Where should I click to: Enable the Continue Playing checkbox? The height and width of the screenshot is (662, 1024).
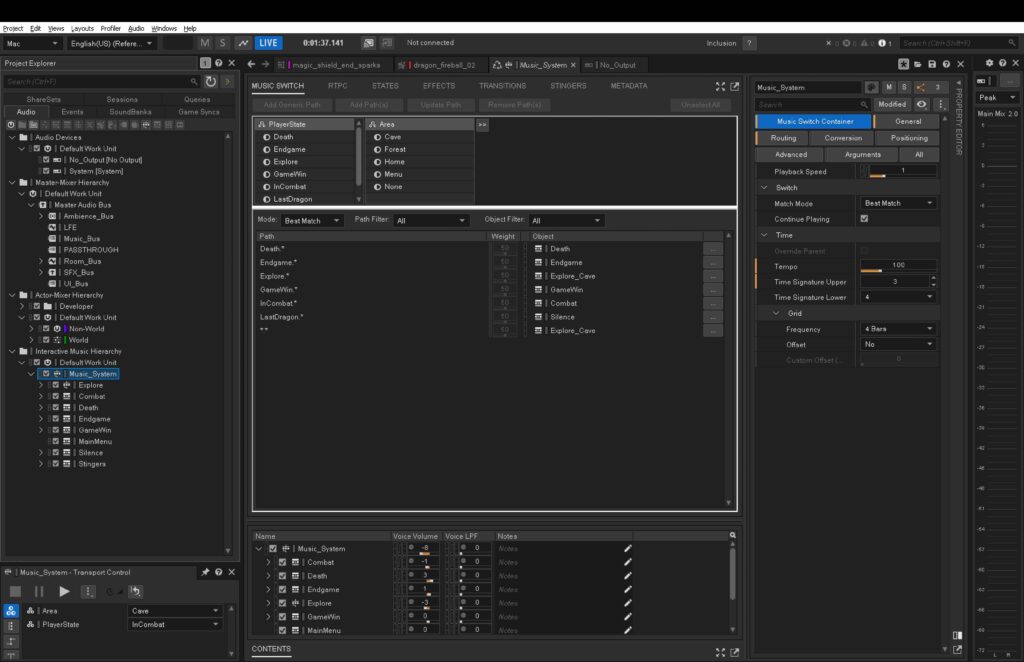coord(864,219)
